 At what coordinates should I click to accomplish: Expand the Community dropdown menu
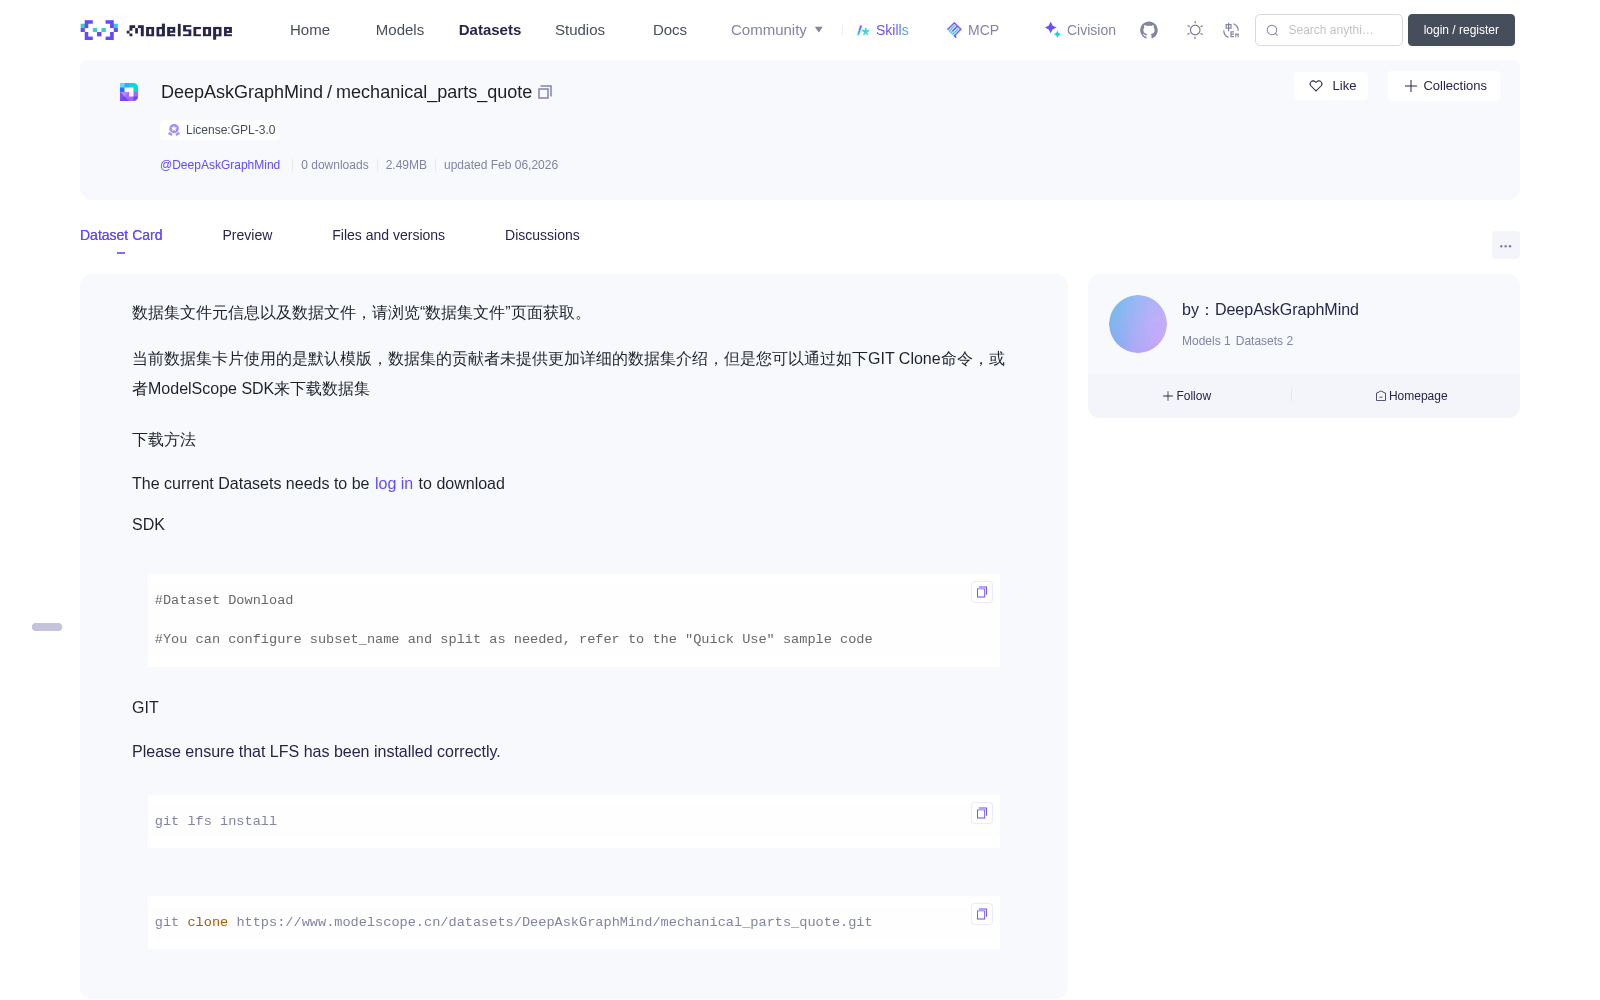coord(777,30)
